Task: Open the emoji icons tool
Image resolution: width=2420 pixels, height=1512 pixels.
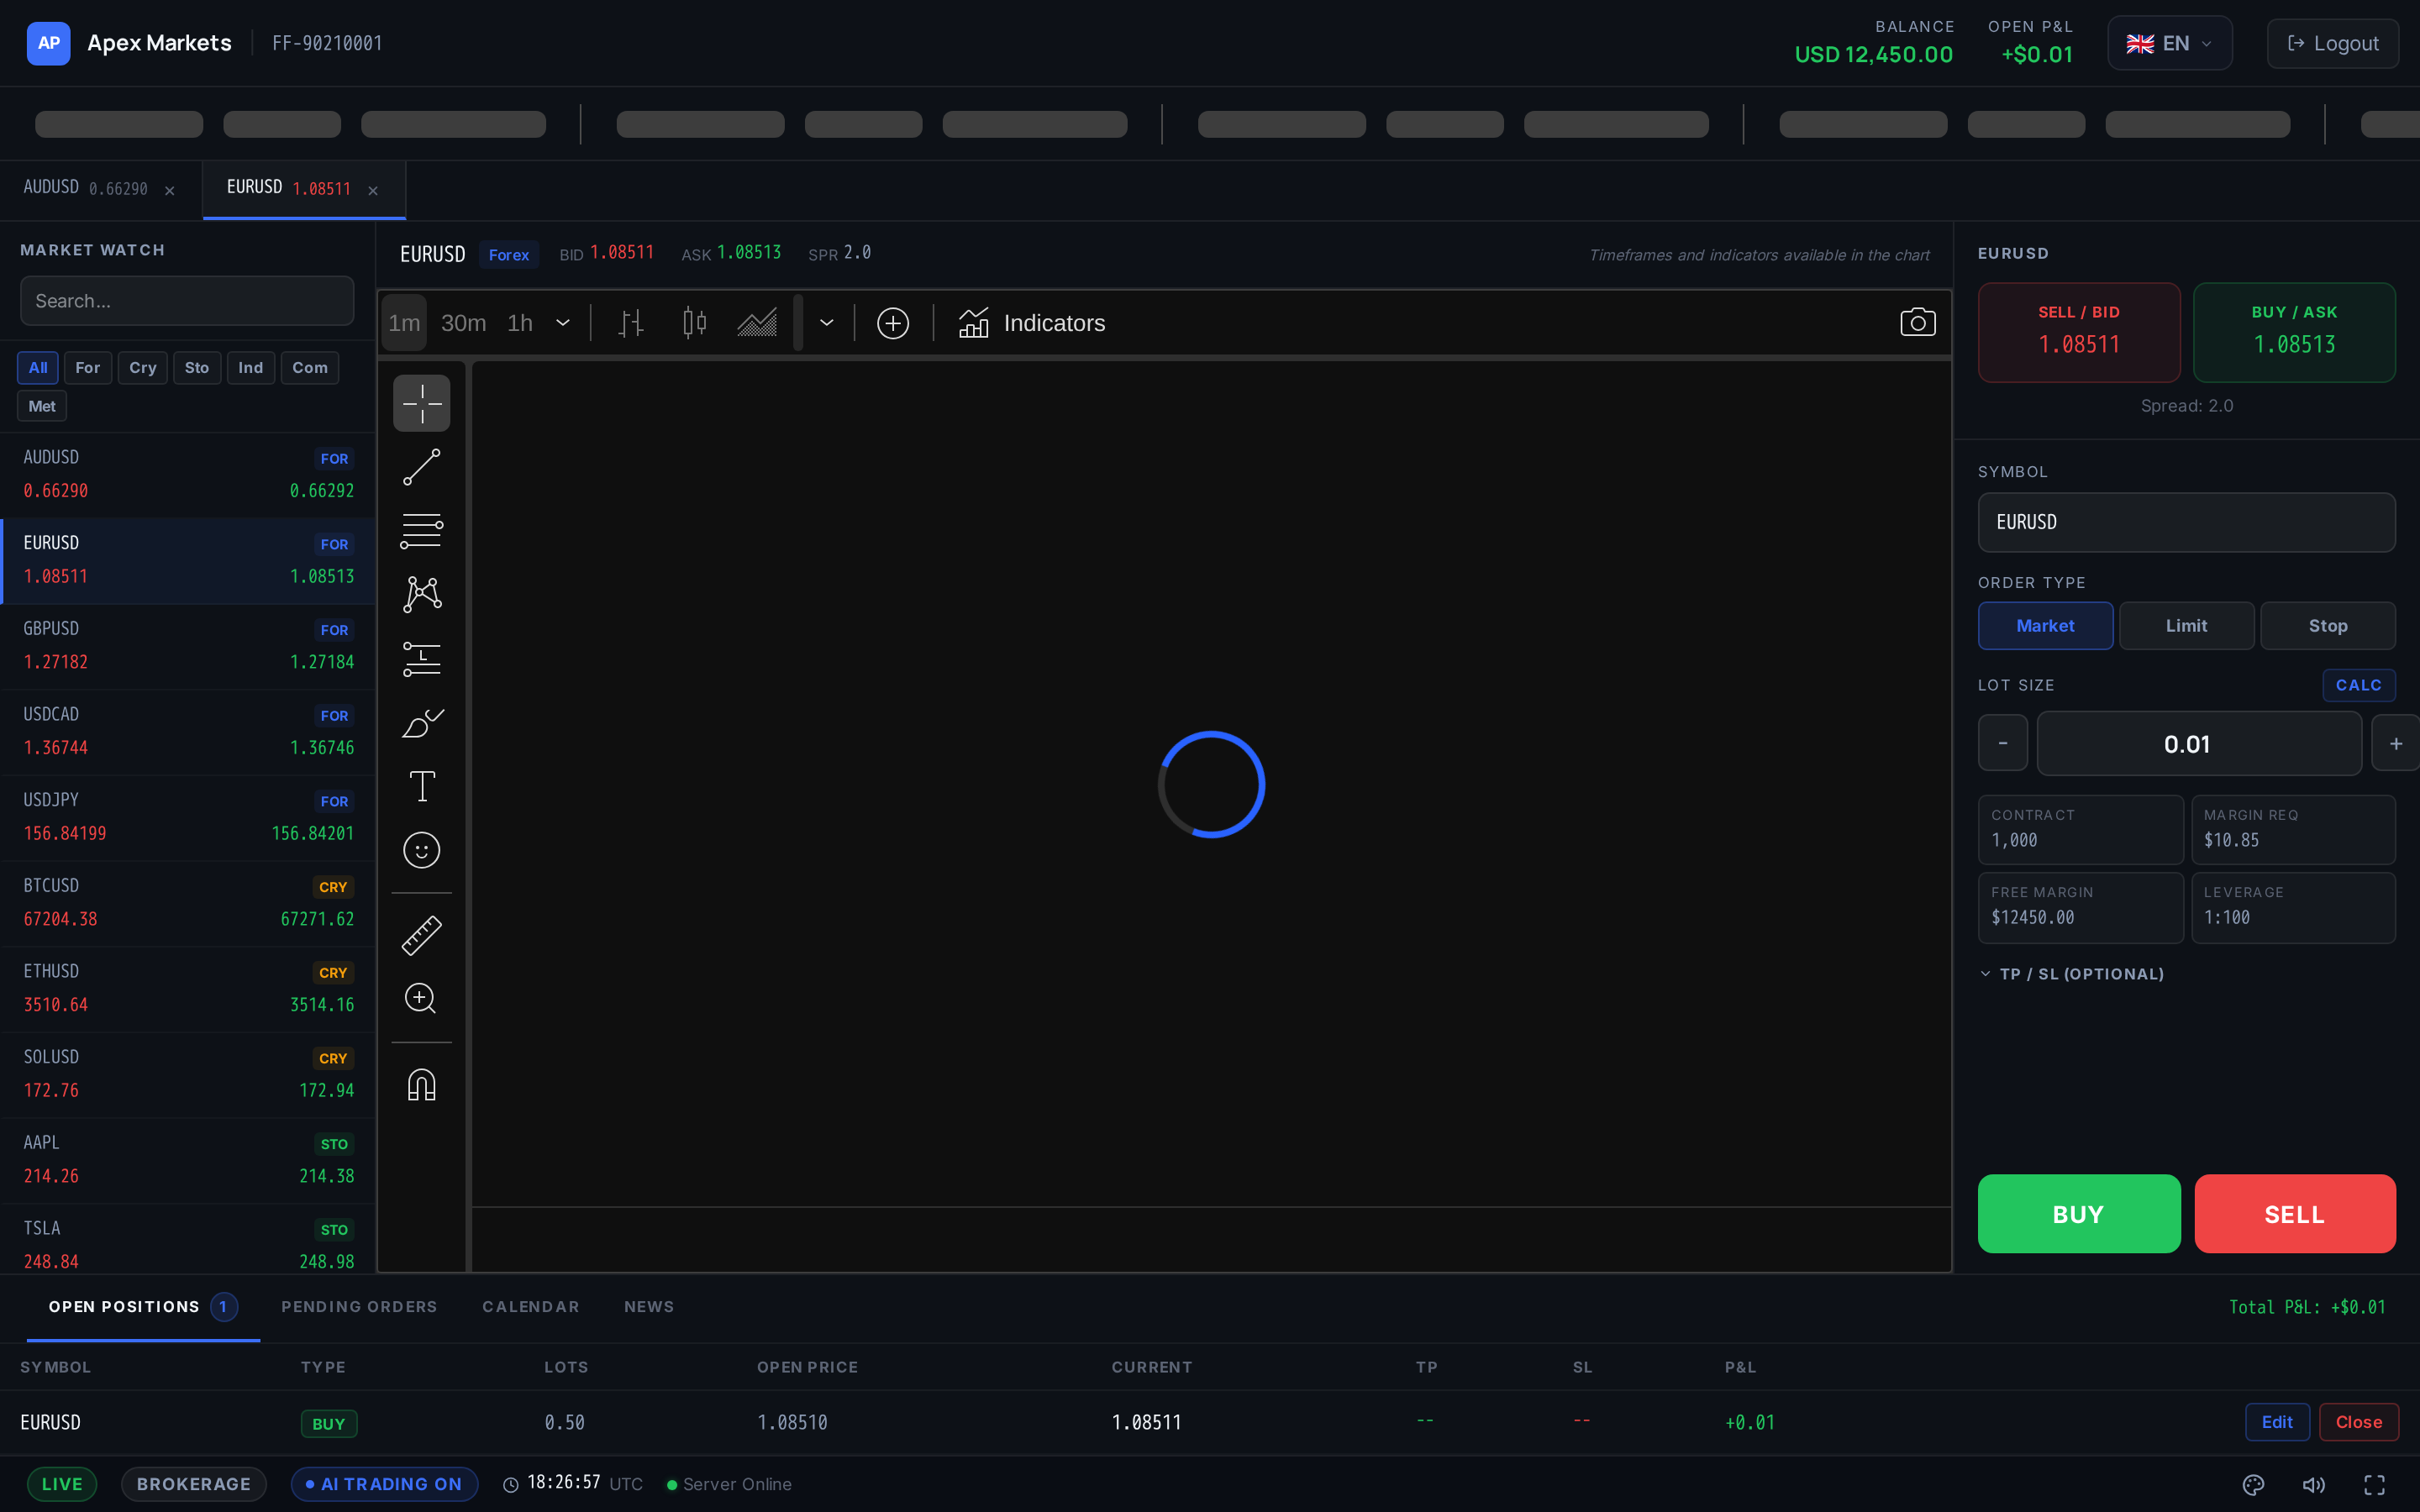Action: pyautogui.click(x=421, y=850)
